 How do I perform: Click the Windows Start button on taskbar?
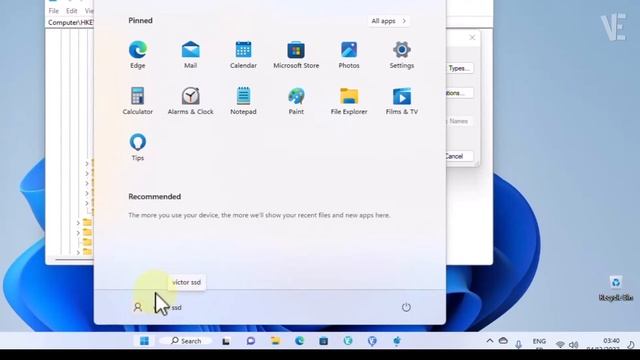(x=144, y=341)
